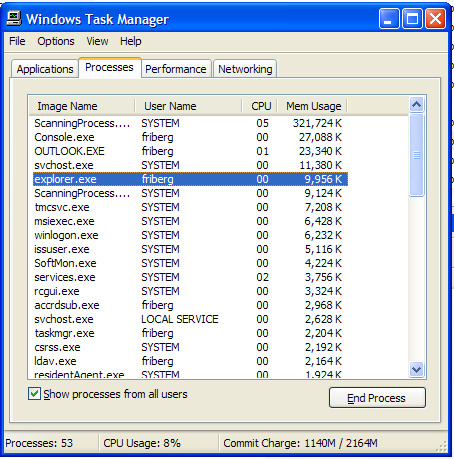
Task: Click the CPU Usage: 8% status entry
Action: [x=142, y=443]
